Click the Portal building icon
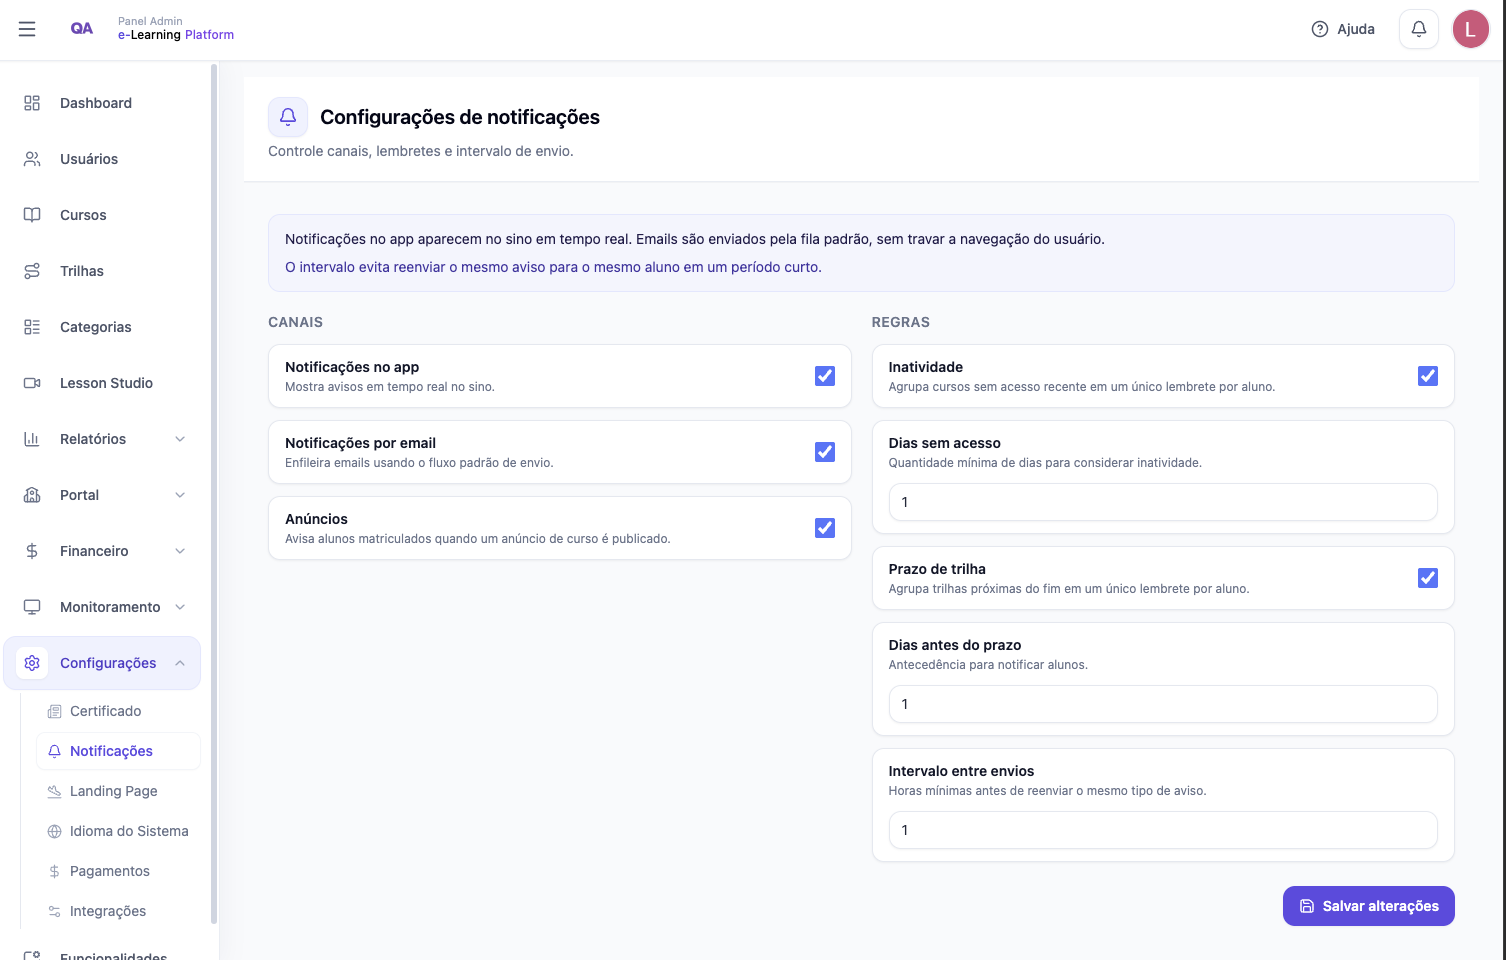Screen dimensions: 1506x960 tap(32, 495)
